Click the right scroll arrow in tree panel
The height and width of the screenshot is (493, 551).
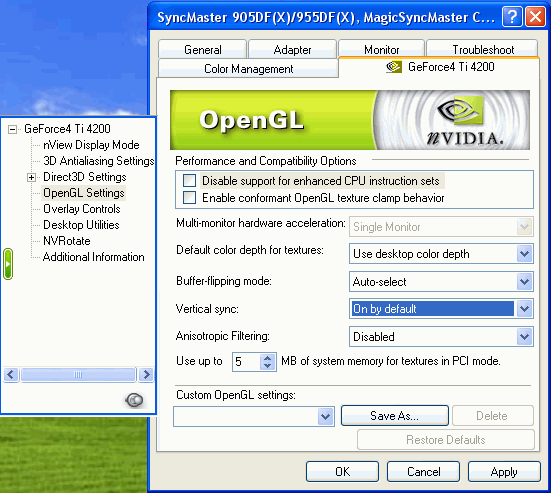coord(146,375)
